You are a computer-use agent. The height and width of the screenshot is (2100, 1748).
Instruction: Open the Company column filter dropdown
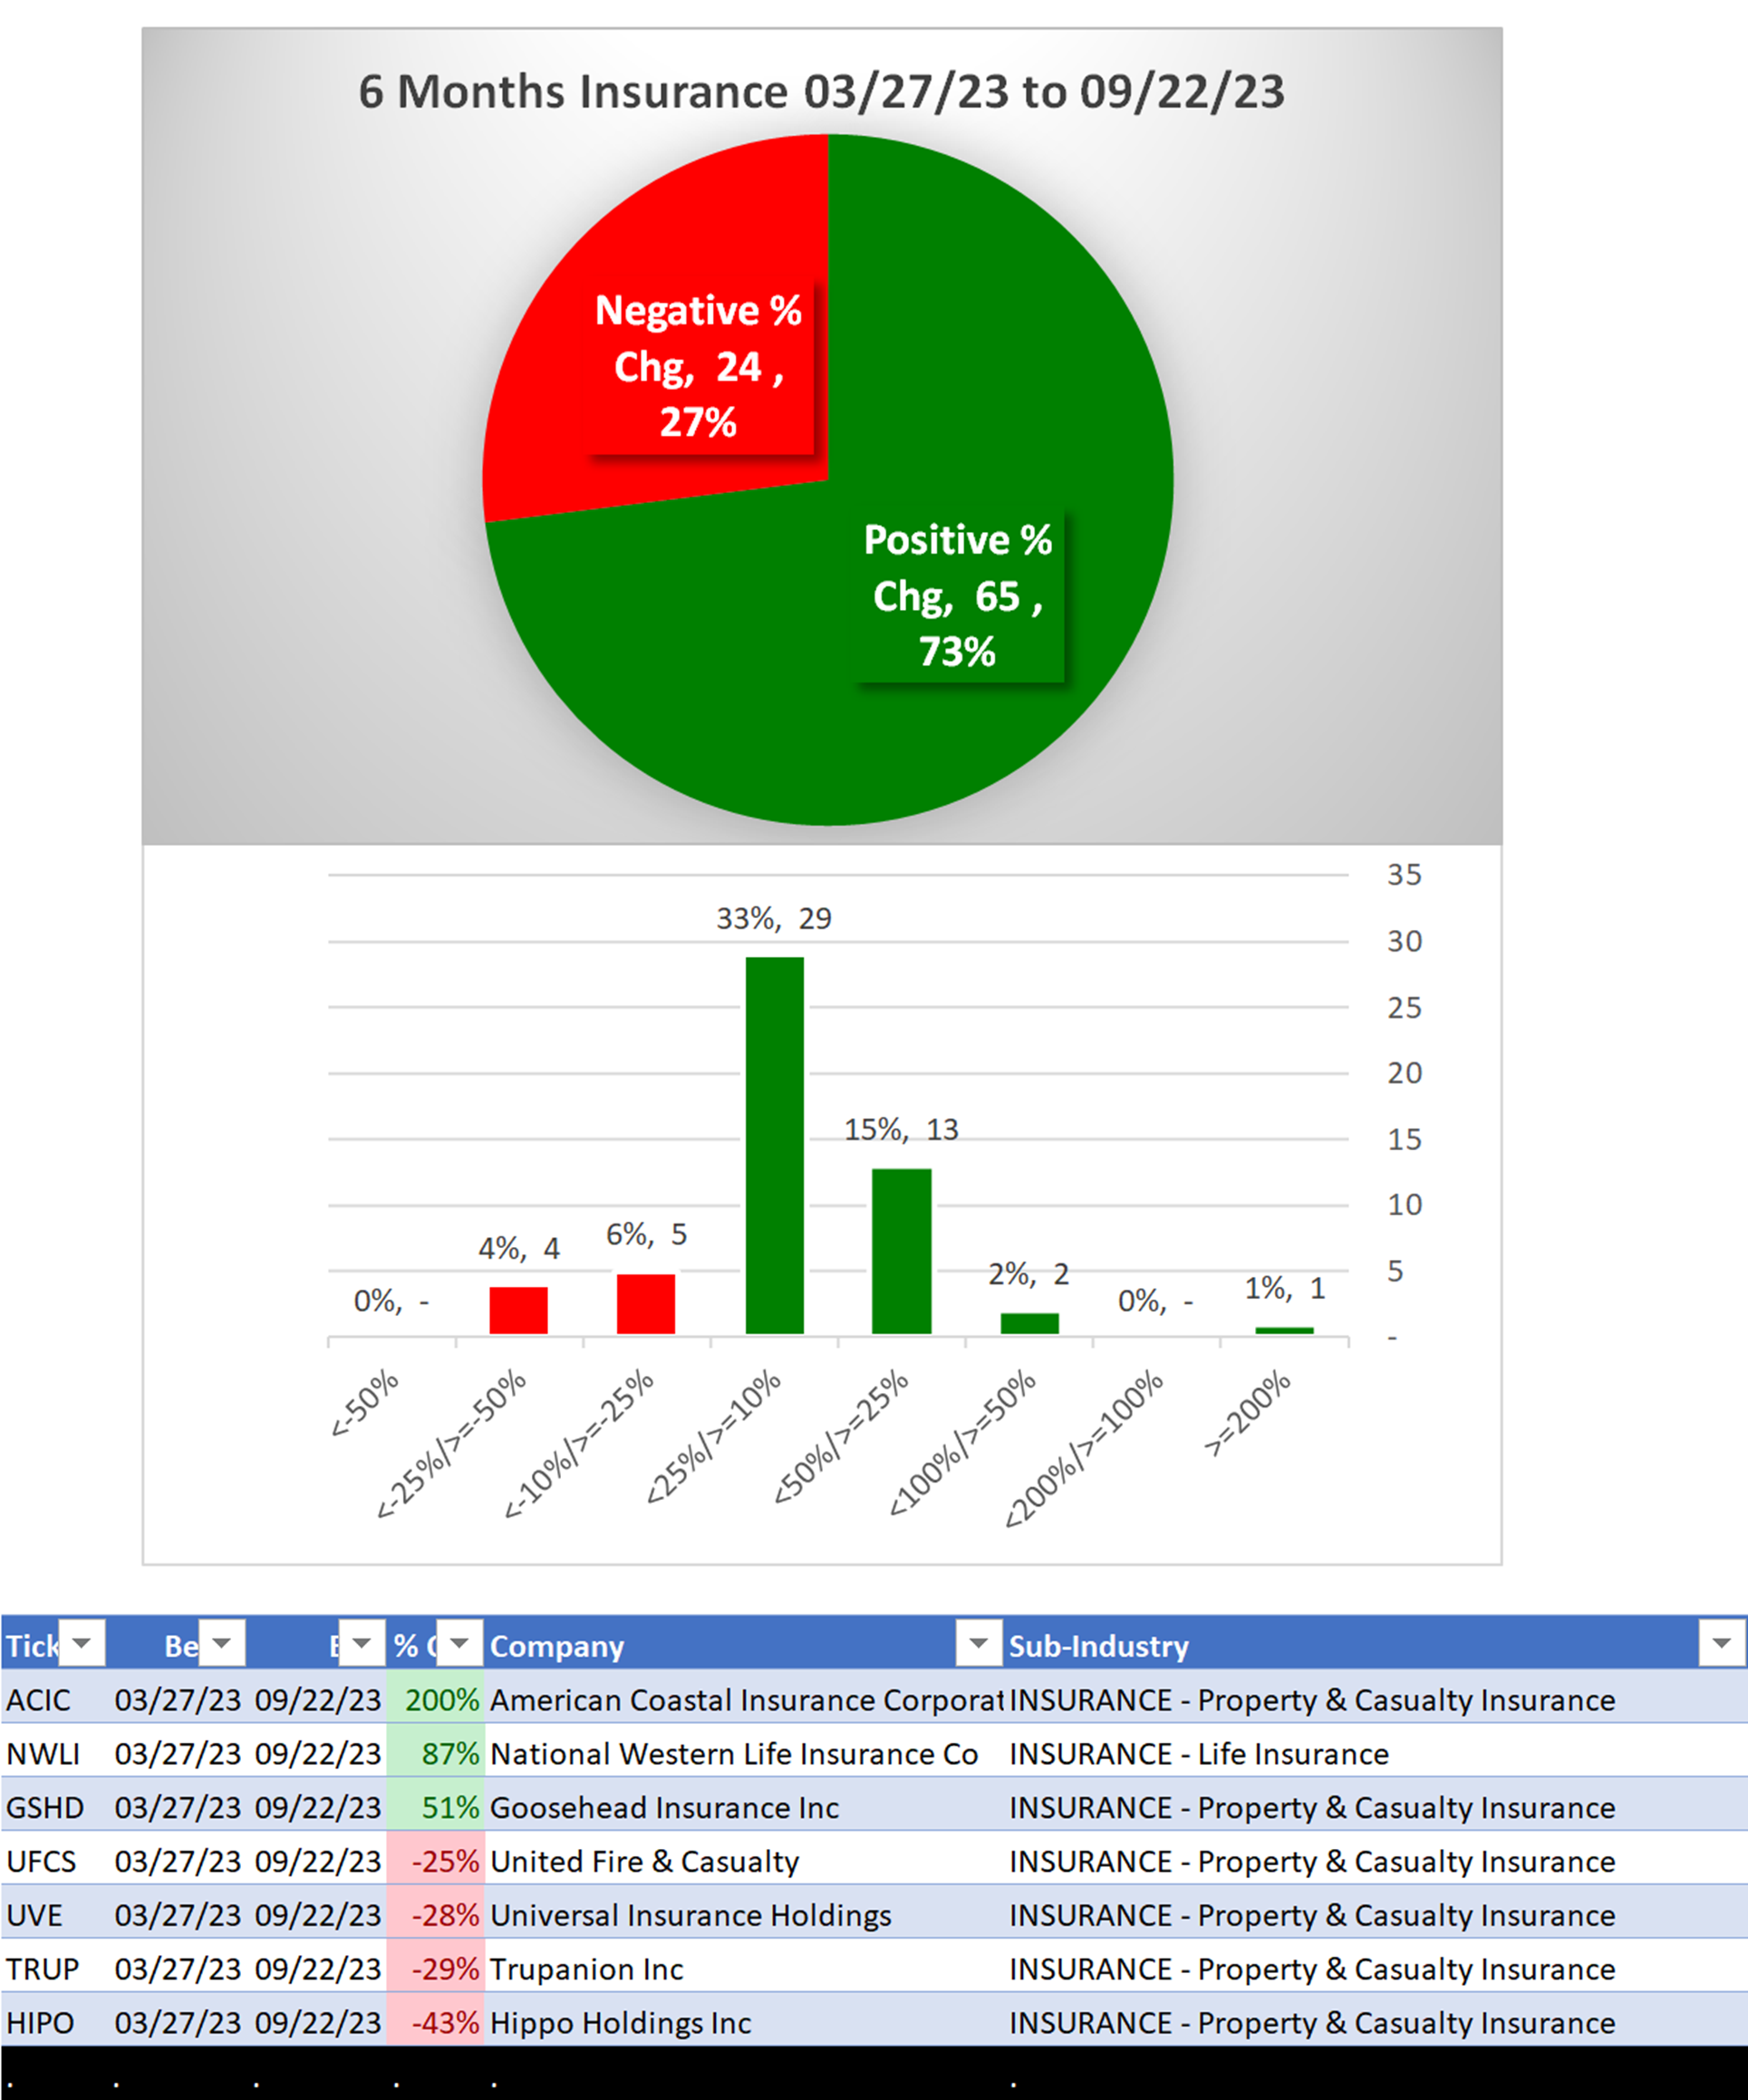(x=979, y=1643)
